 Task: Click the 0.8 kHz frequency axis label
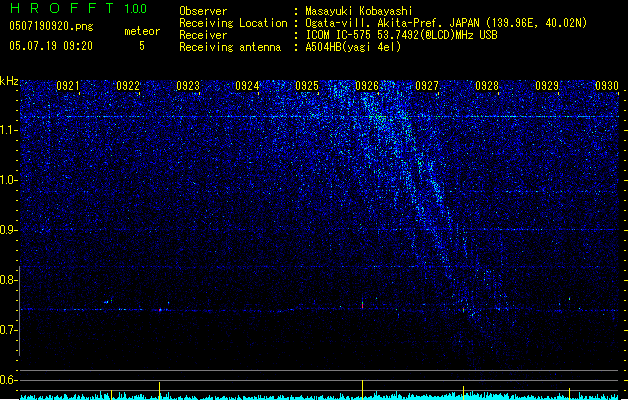point(8,280)
